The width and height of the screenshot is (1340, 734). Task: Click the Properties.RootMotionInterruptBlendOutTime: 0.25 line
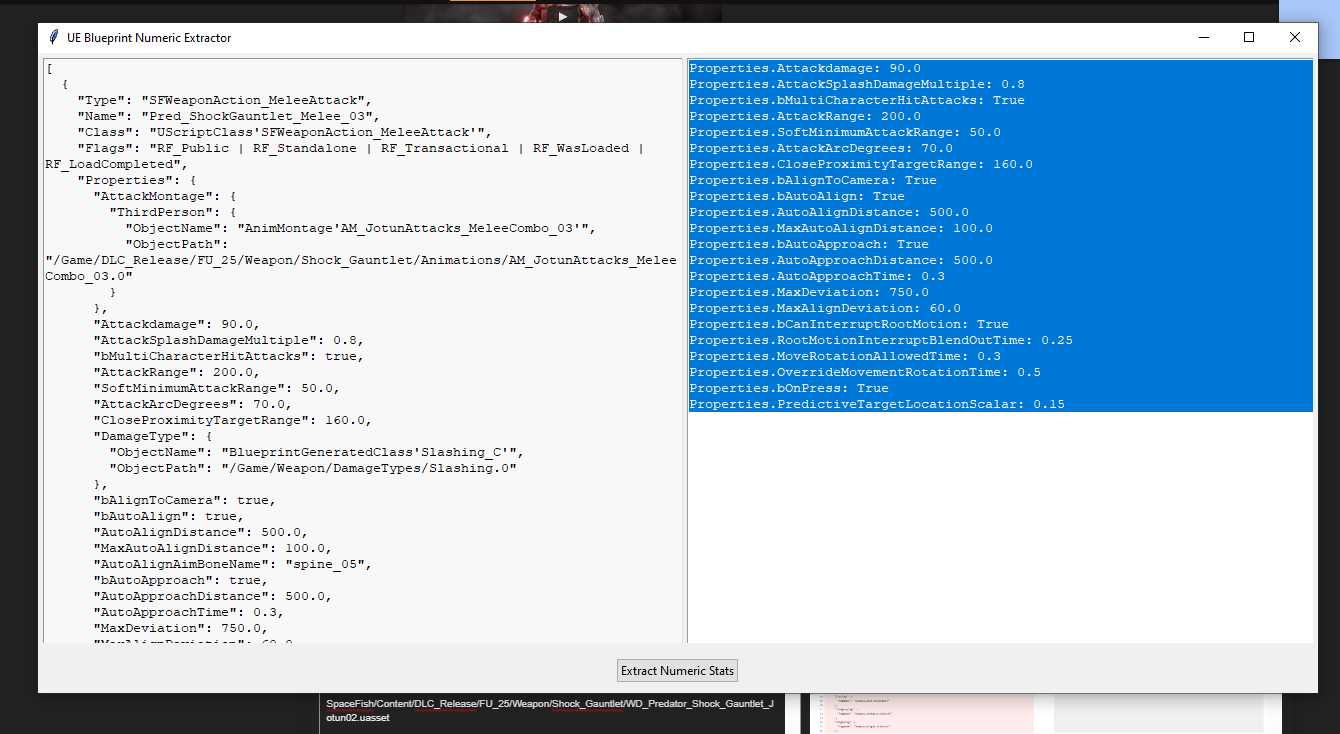[881, 340]
